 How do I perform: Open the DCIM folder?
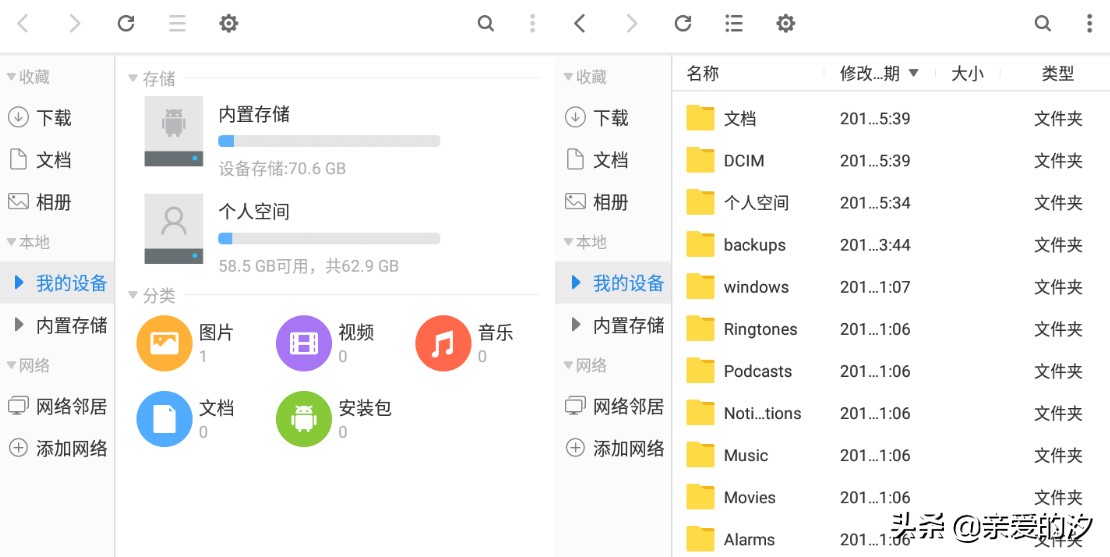tap(743, 161)
